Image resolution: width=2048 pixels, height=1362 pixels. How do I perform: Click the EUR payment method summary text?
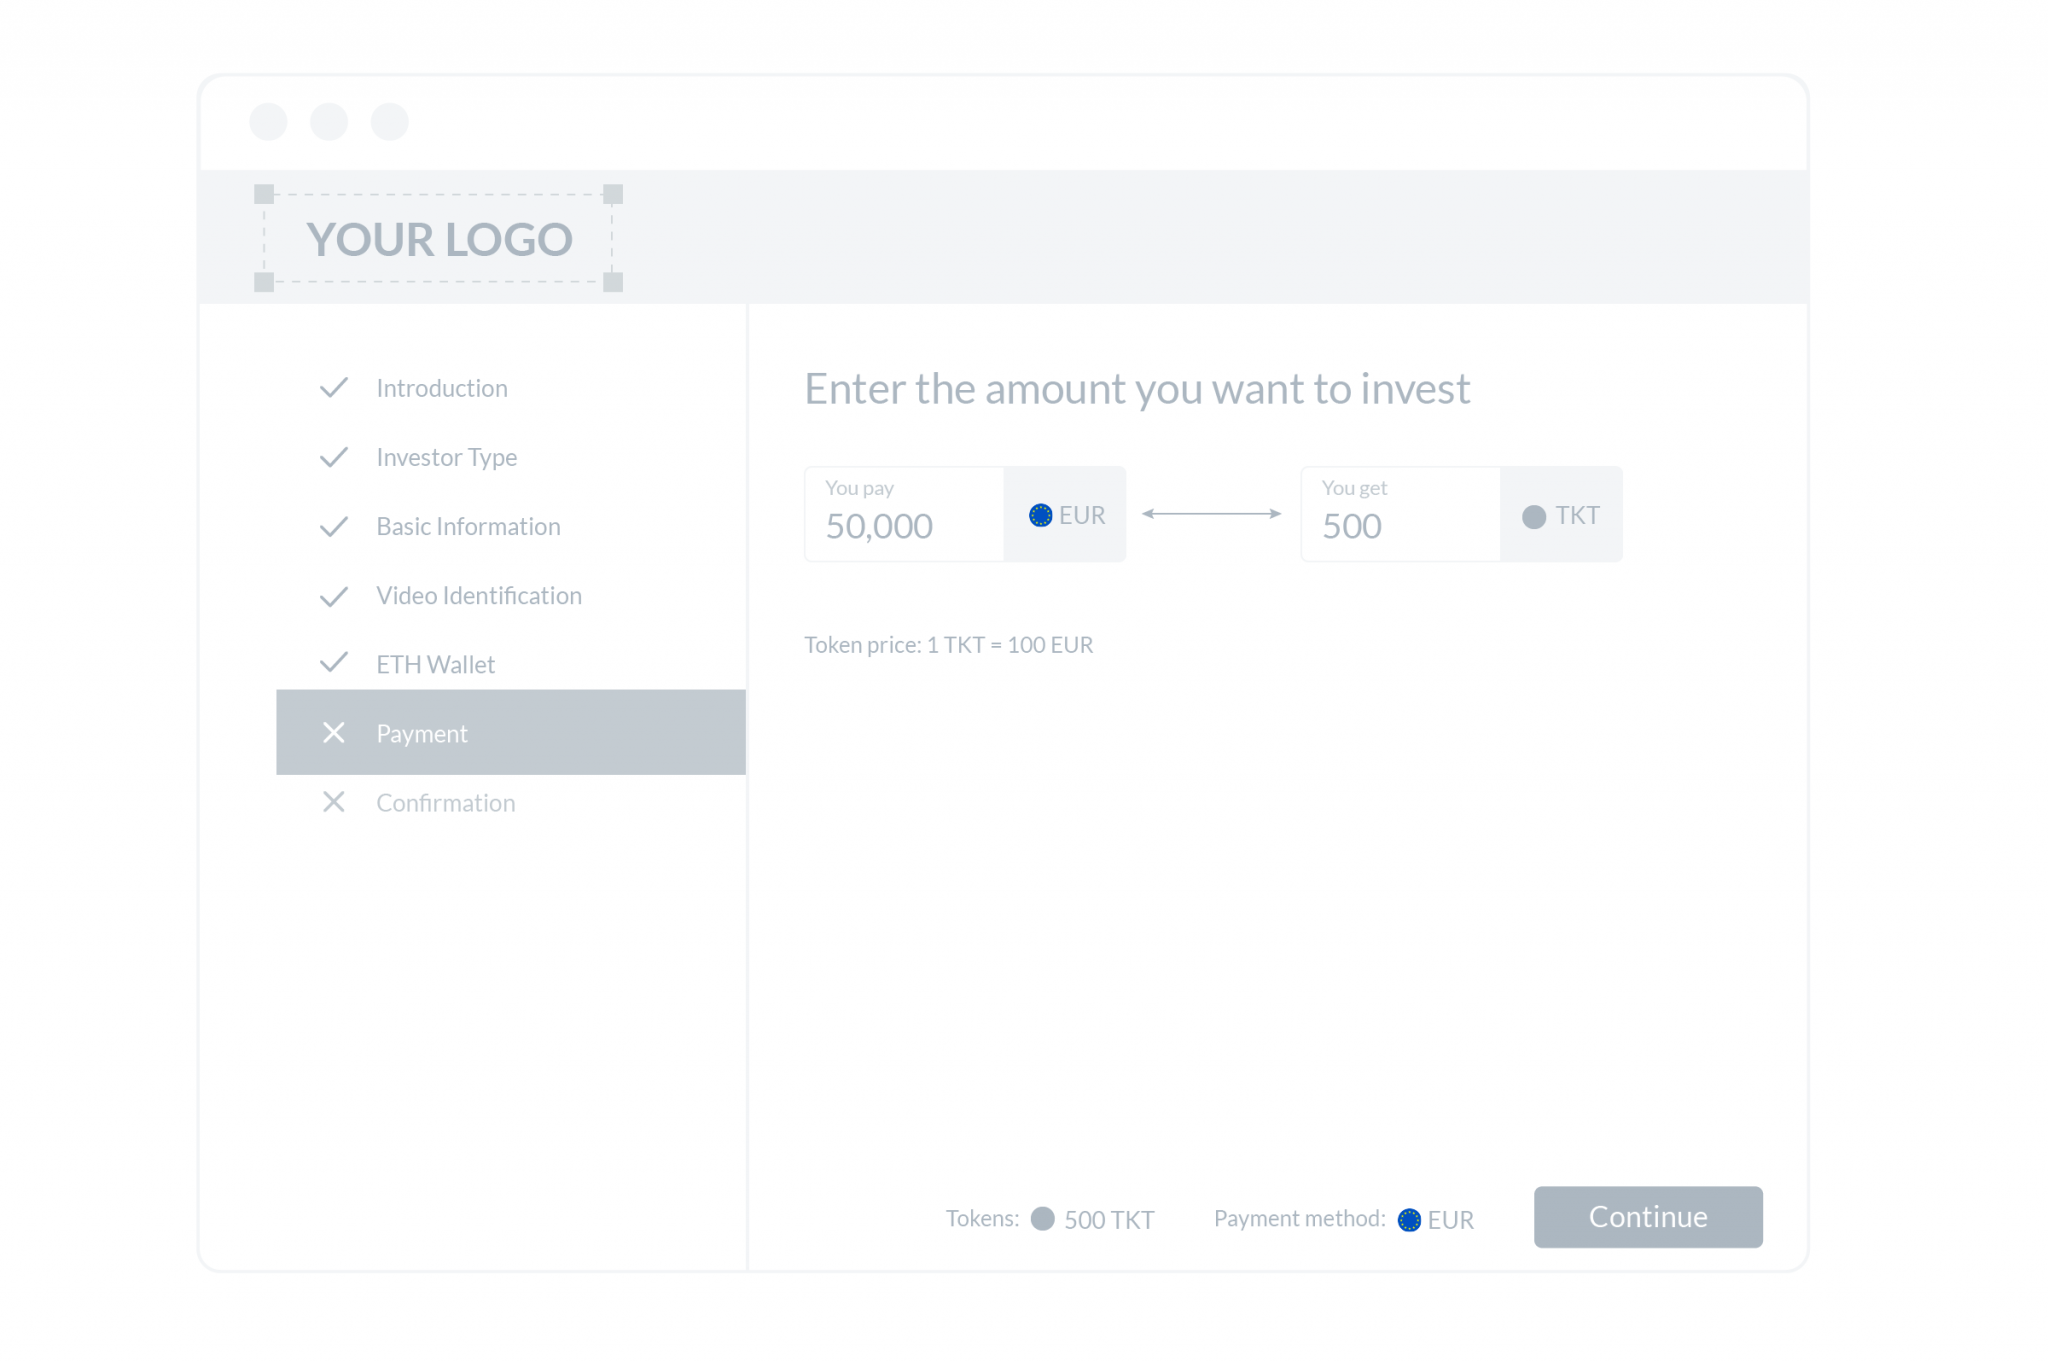click(1450, 1220)
